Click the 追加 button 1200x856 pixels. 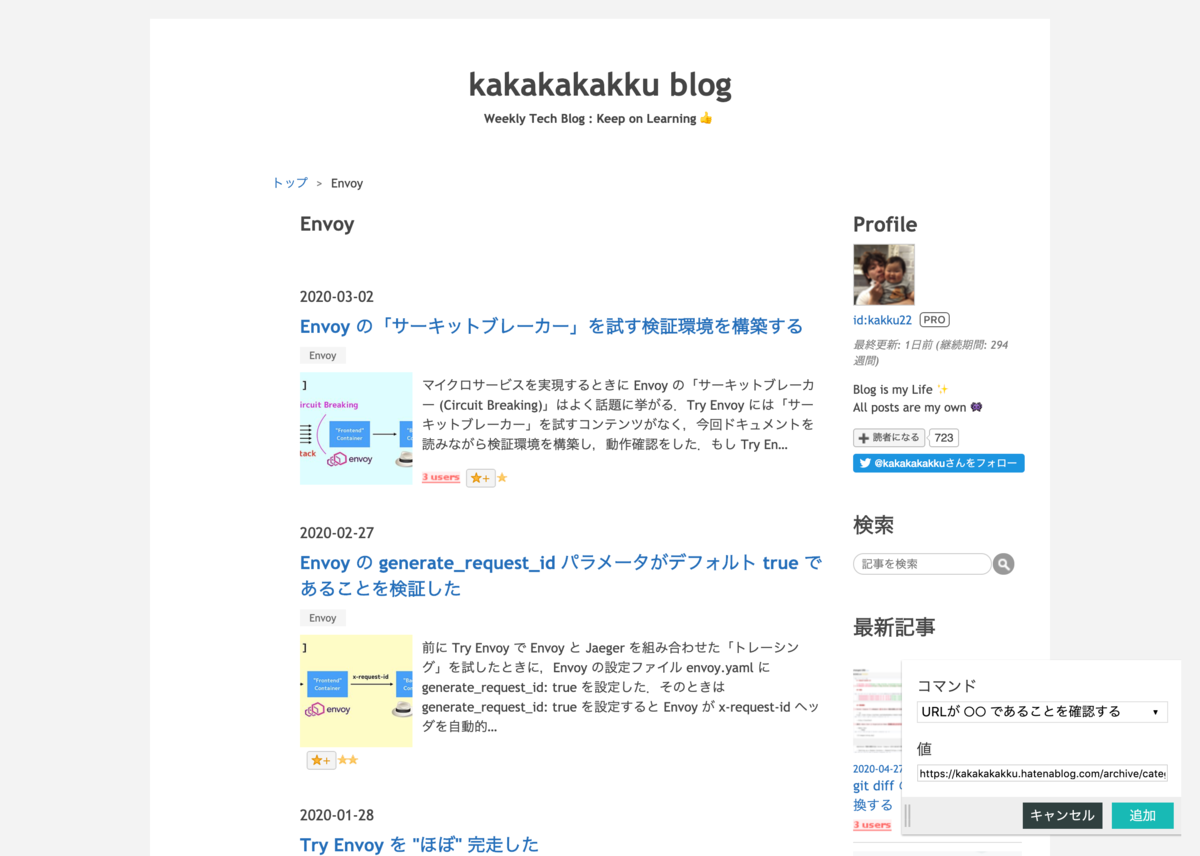coord(1143,815)
